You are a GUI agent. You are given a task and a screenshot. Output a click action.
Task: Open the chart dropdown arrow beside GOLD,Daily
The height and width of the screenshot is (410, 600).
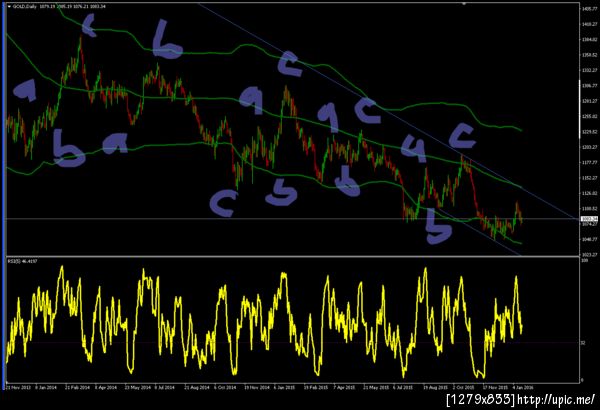[10, 7]
